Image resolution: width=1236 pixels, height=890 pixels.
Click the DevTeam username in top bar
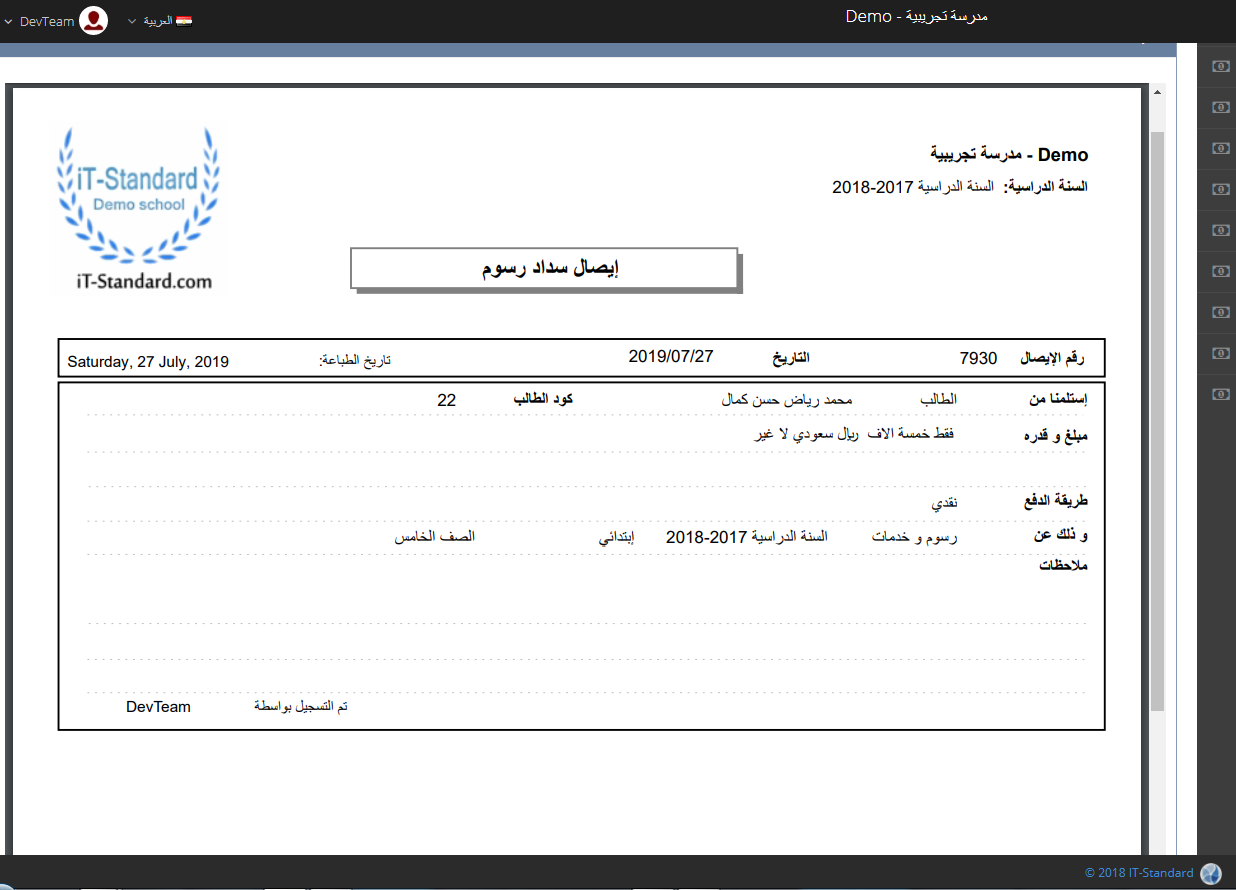tap(47, 21)
